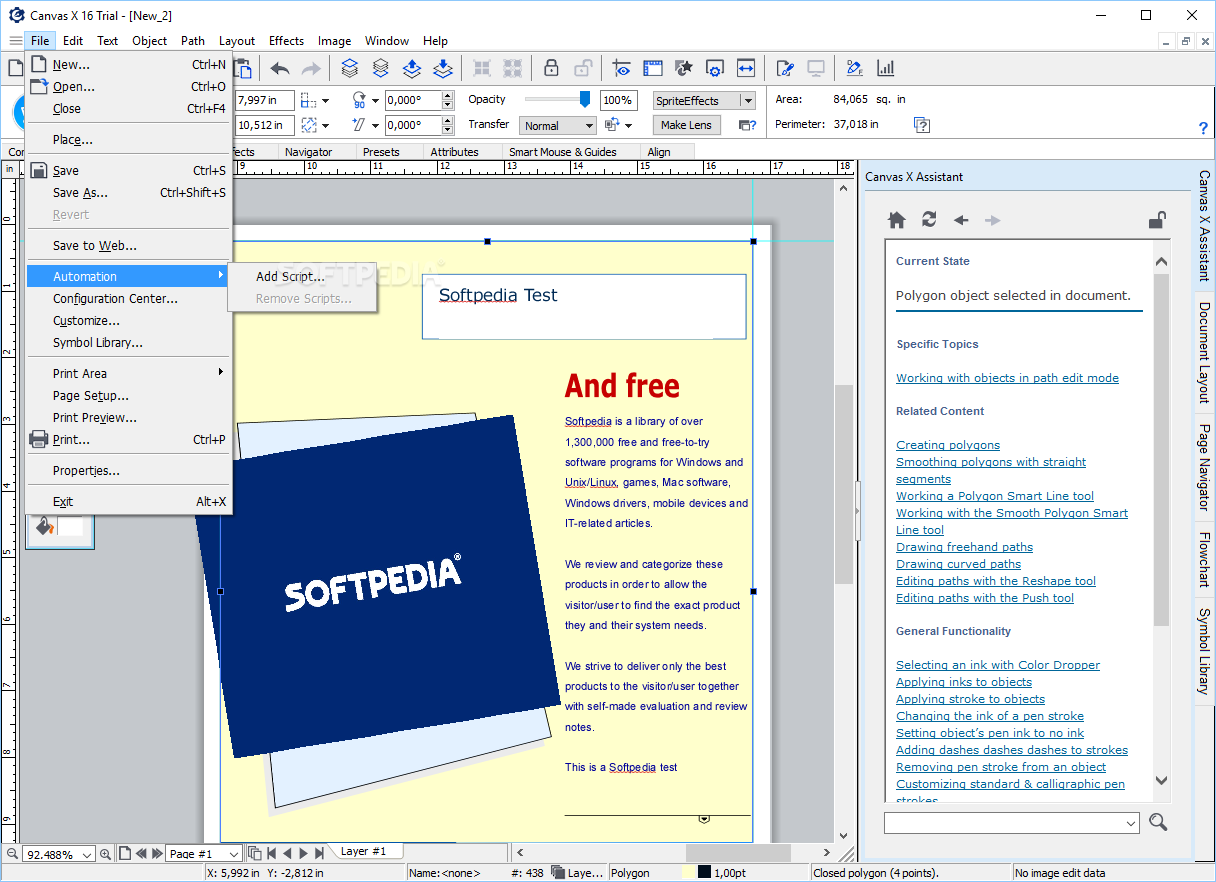Click the zoom out magnifier in status bar

pos(12,854)
